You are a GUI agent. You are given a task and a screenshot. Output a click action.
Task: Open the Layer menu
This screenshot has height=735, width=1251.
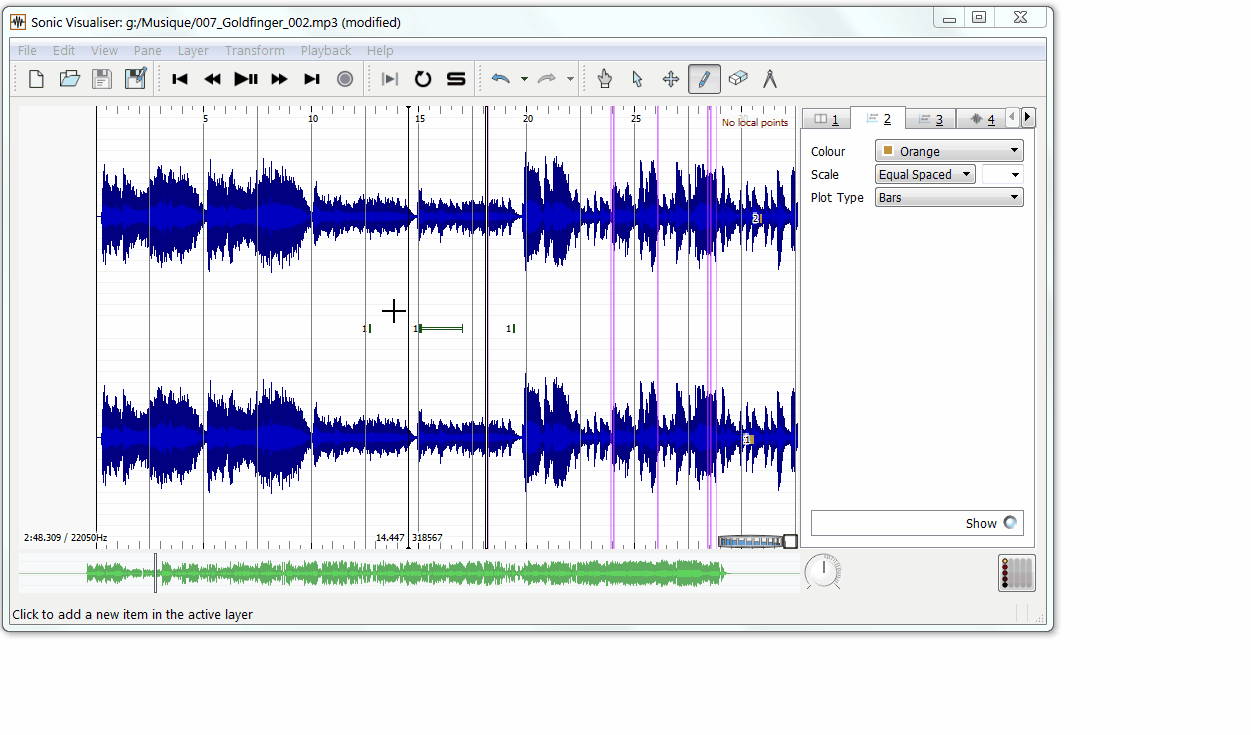(193, 50)
